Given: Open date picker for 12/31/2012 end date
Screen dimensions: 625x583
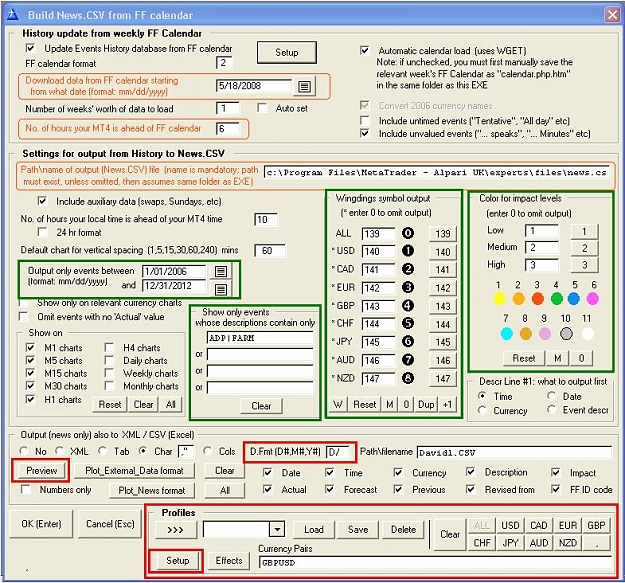Looking at the screenshot, I should point(221,289).
